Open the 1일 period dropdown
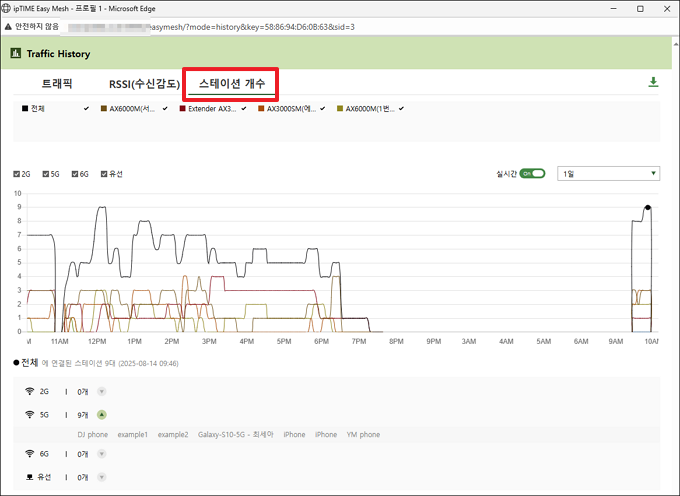This screenshot has width=680, height=496. 608,173
